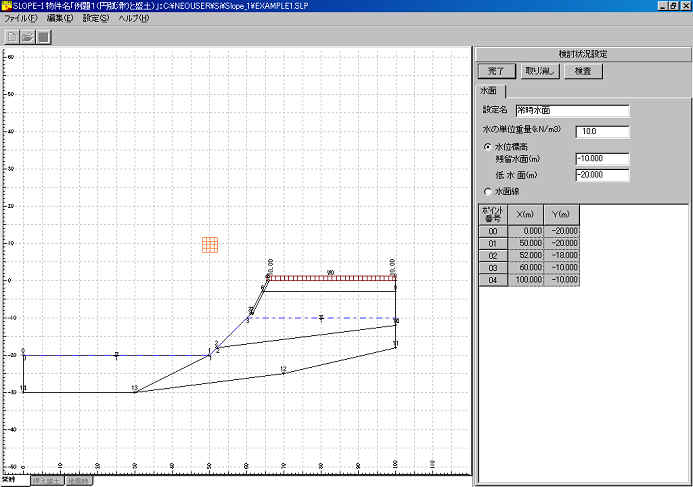Click the open file toolbar icon

pos(28,37)
